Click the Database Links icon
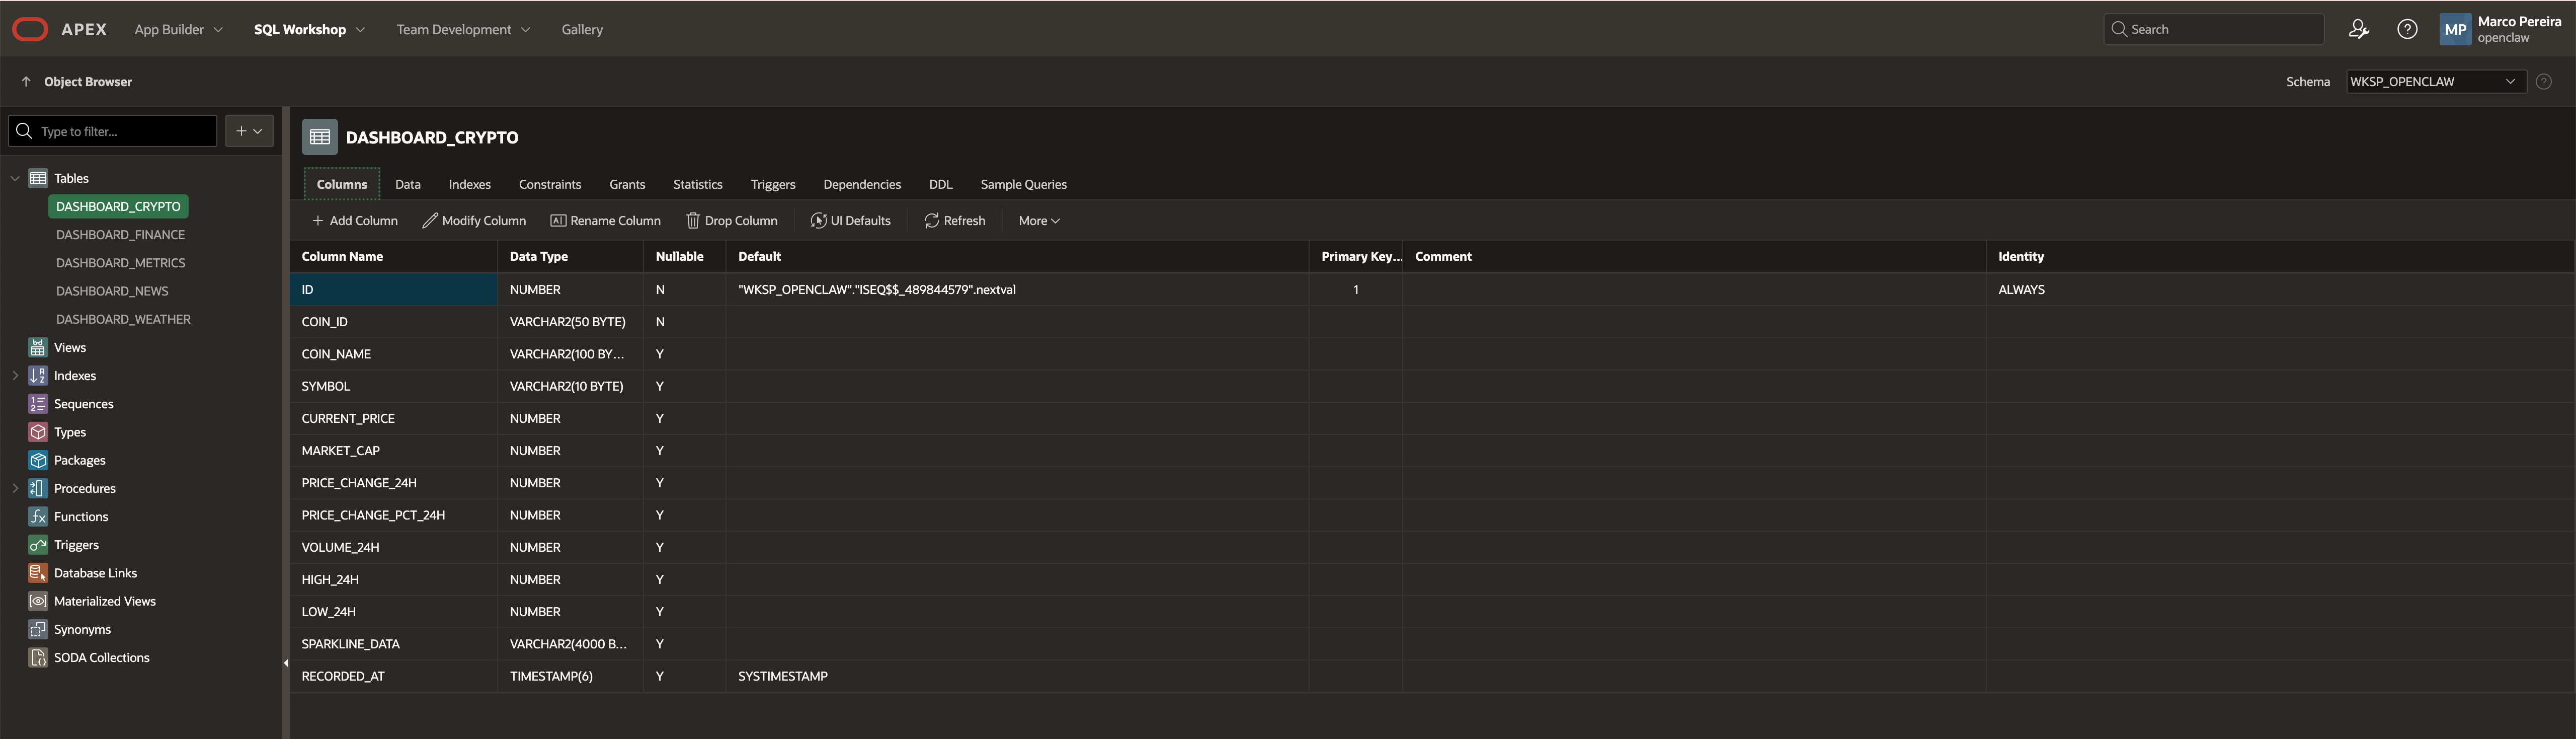 [x=38, y=573]
